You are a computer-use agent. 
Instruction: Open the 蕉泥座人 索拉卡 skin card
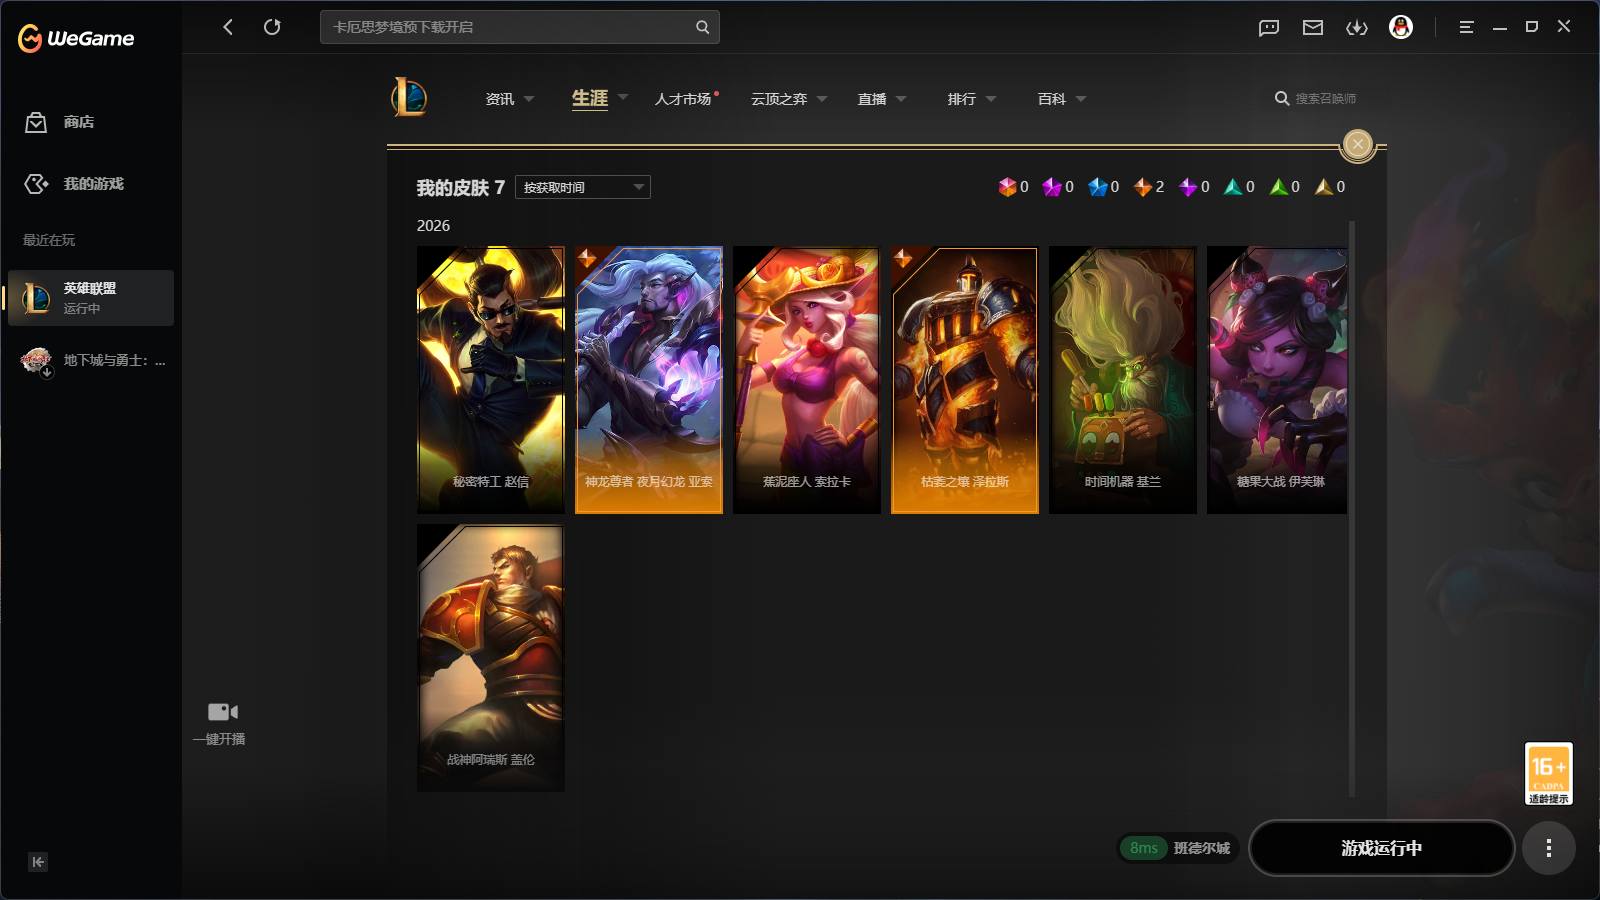click(x=807, y=380)
